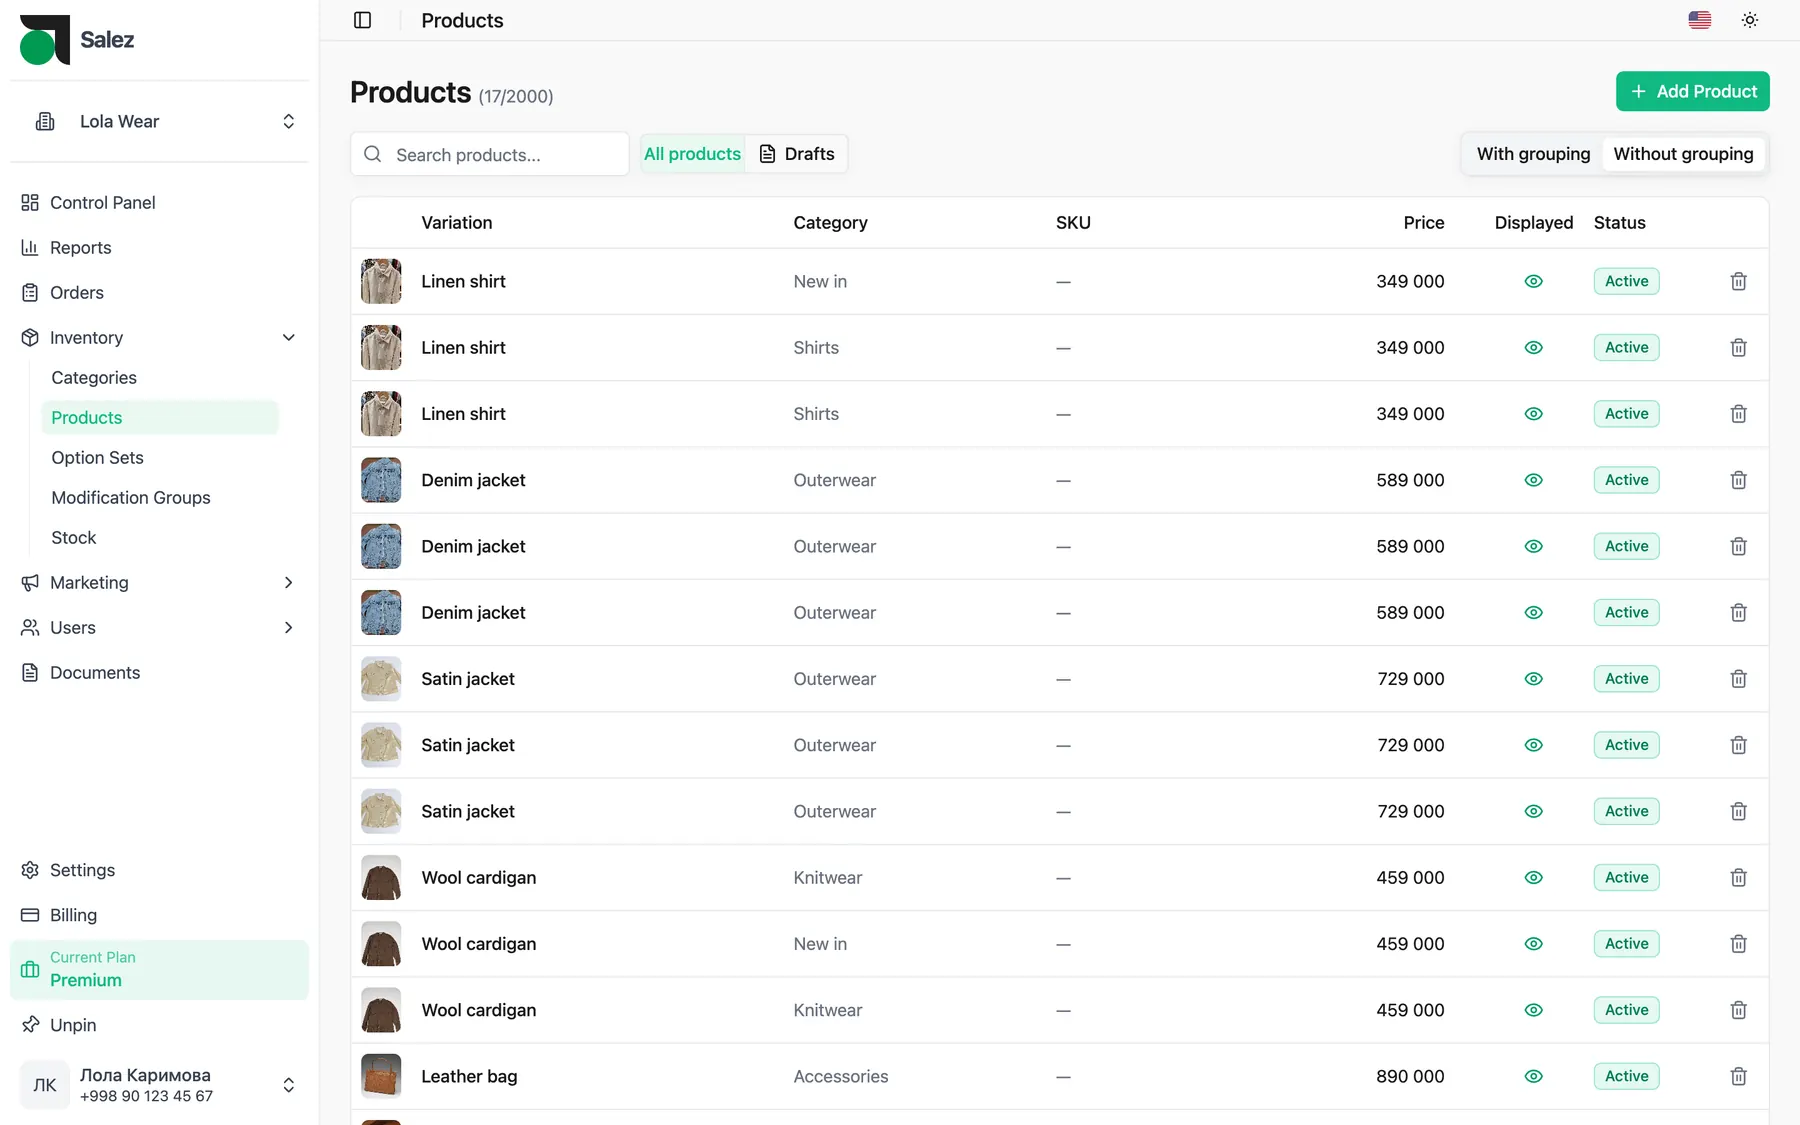Switch to the Drafts tab
Viewport: 1800px width, 1125px height.
pyautogui.click(x=797, y=154)
